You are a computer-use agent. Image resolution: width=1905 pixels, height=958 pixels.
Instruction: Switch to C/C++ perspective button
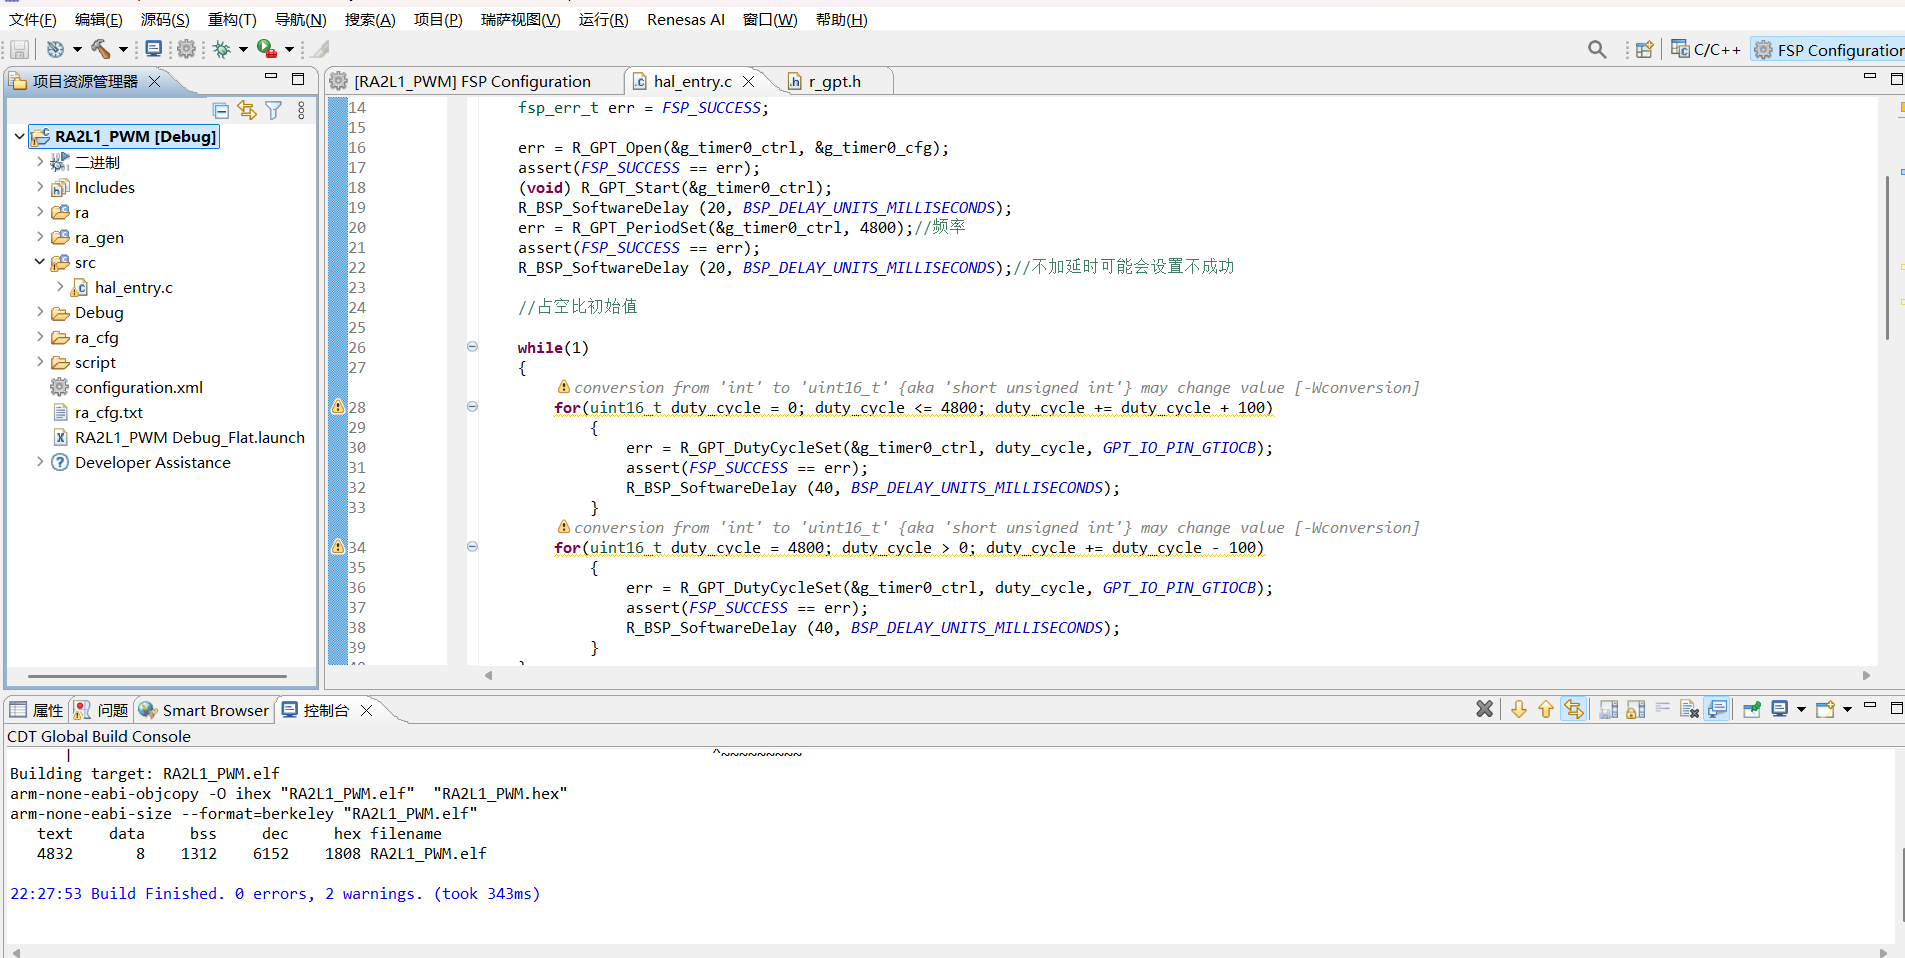tap(1706, 49)
